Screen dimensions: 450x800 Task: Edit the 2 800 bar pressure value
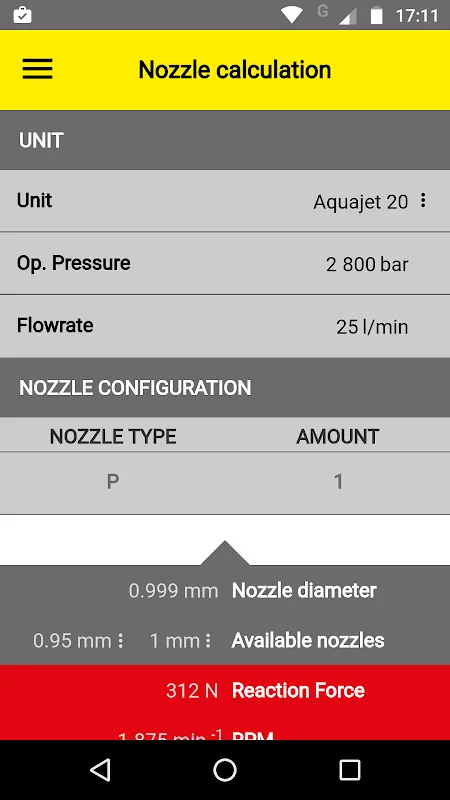pos(367,264)
